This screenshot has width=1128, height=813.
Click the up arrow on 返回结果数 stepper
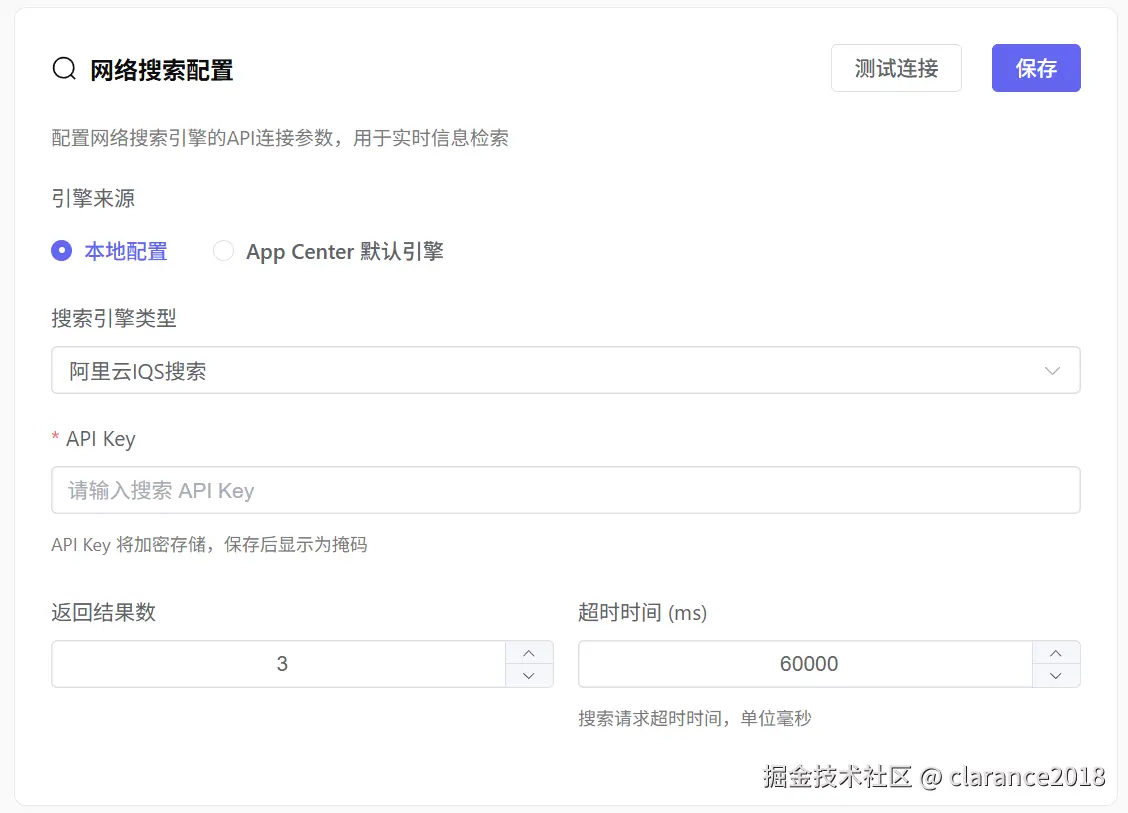528,653
